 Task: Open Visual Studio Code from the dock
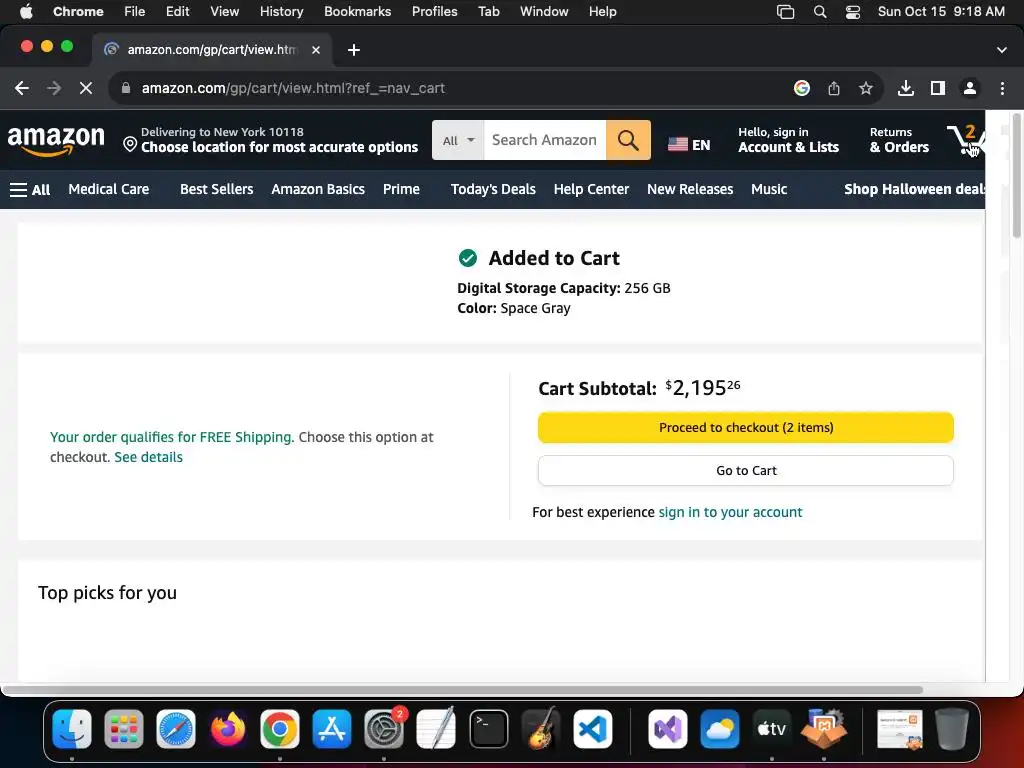click(x=593, y=729)
